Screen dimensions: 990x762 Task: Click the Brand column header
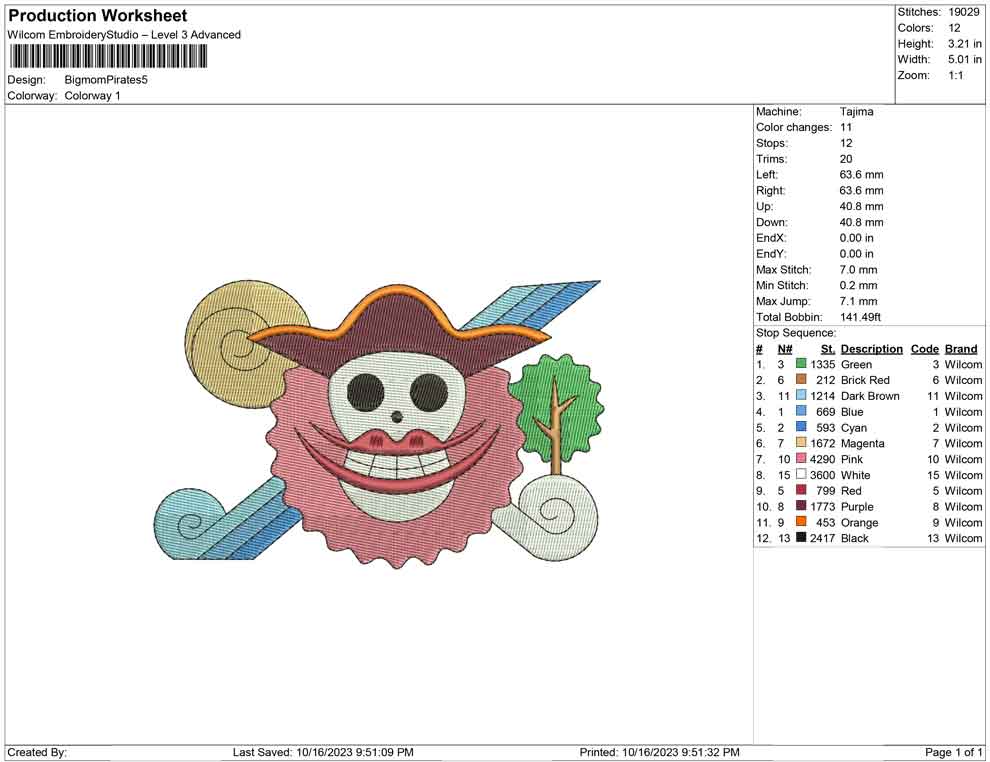click(961, 349)
